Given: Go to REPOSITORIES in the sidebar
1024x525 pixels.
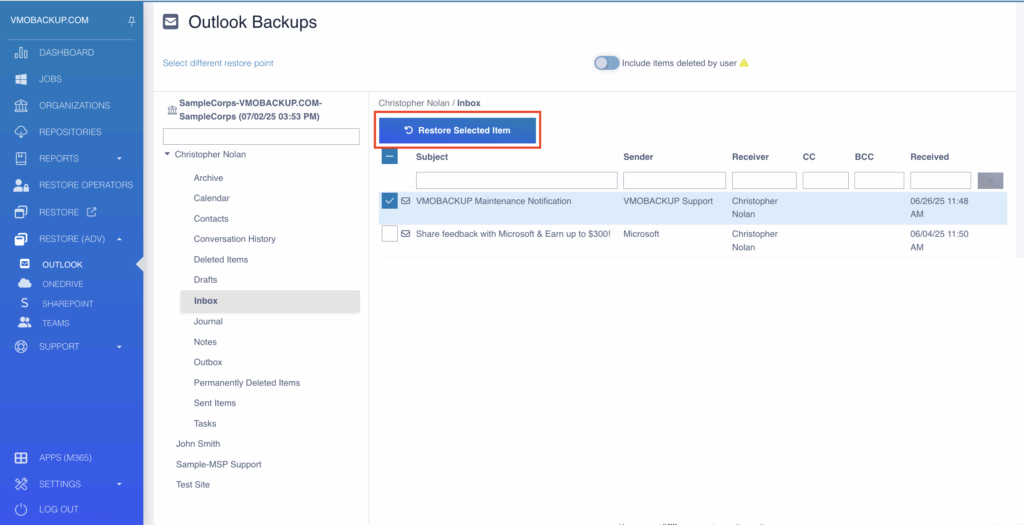Looking at the screenshot, I should pyautogui.click(x=71, y=132).
